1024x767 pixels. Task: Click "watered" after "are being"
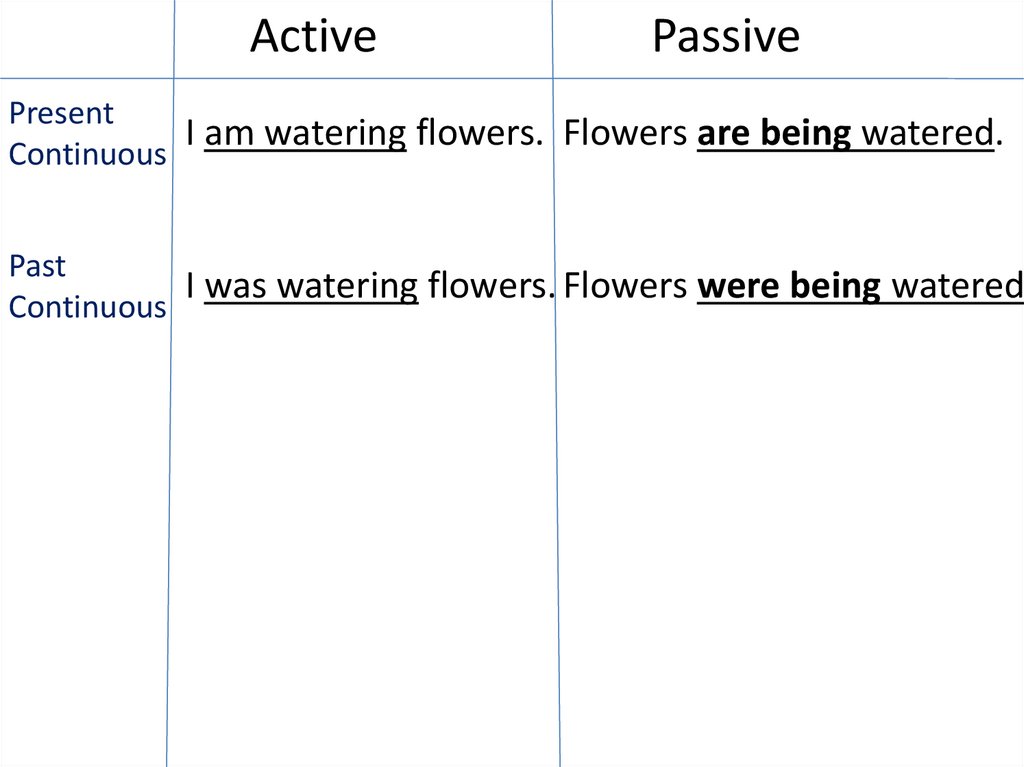[926, 133]
